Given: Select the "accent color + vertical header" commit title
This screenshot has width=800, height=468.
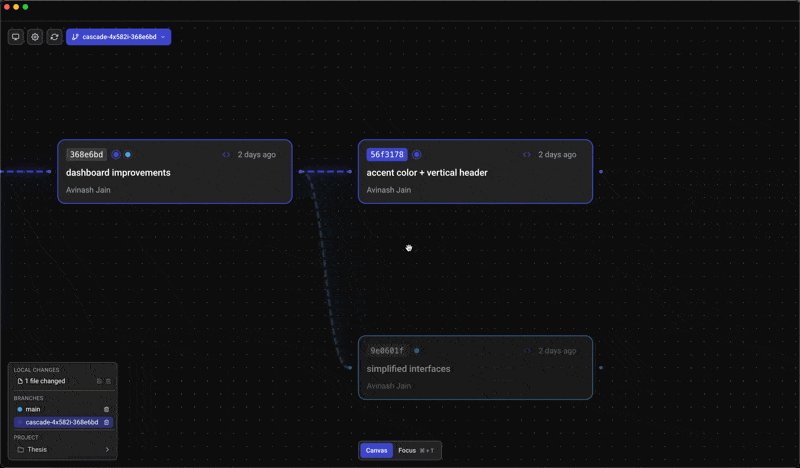Looking at the screenshot, I should (x=427, y=173).
